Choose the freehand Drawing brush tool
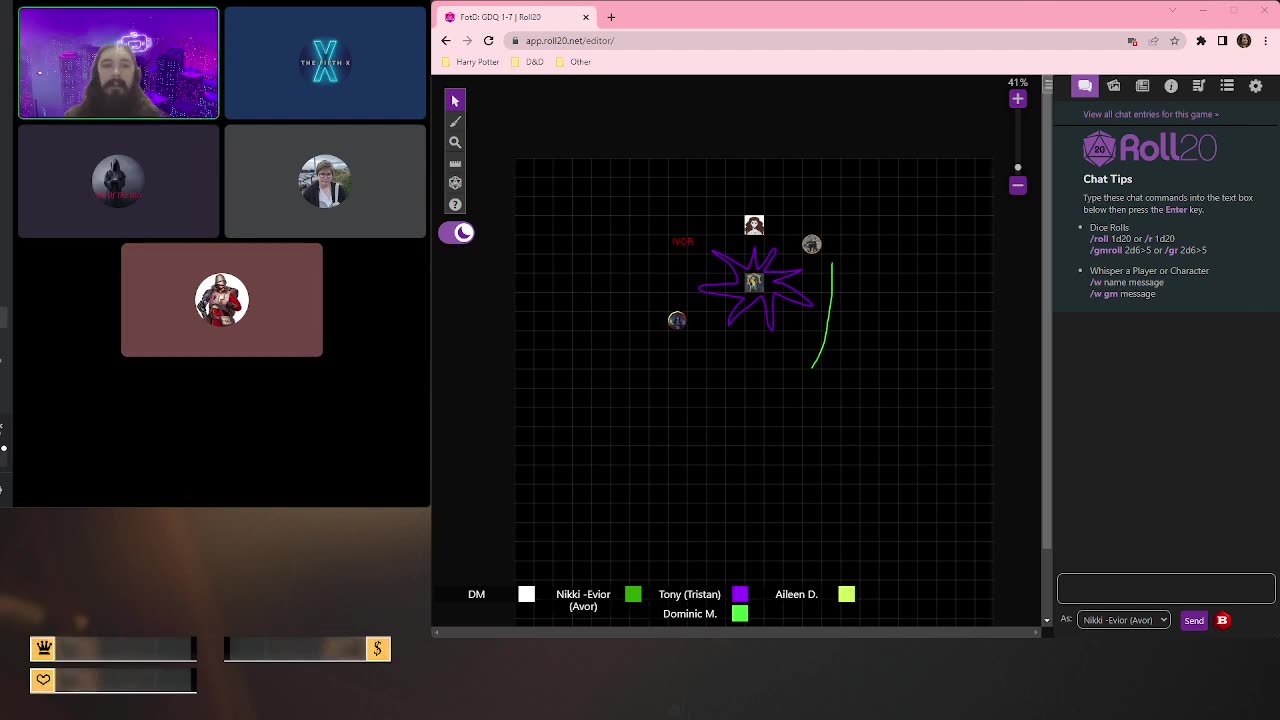The height and width of the screenshot is (720, 1280). pyautogui.click(x=455, y=122)
